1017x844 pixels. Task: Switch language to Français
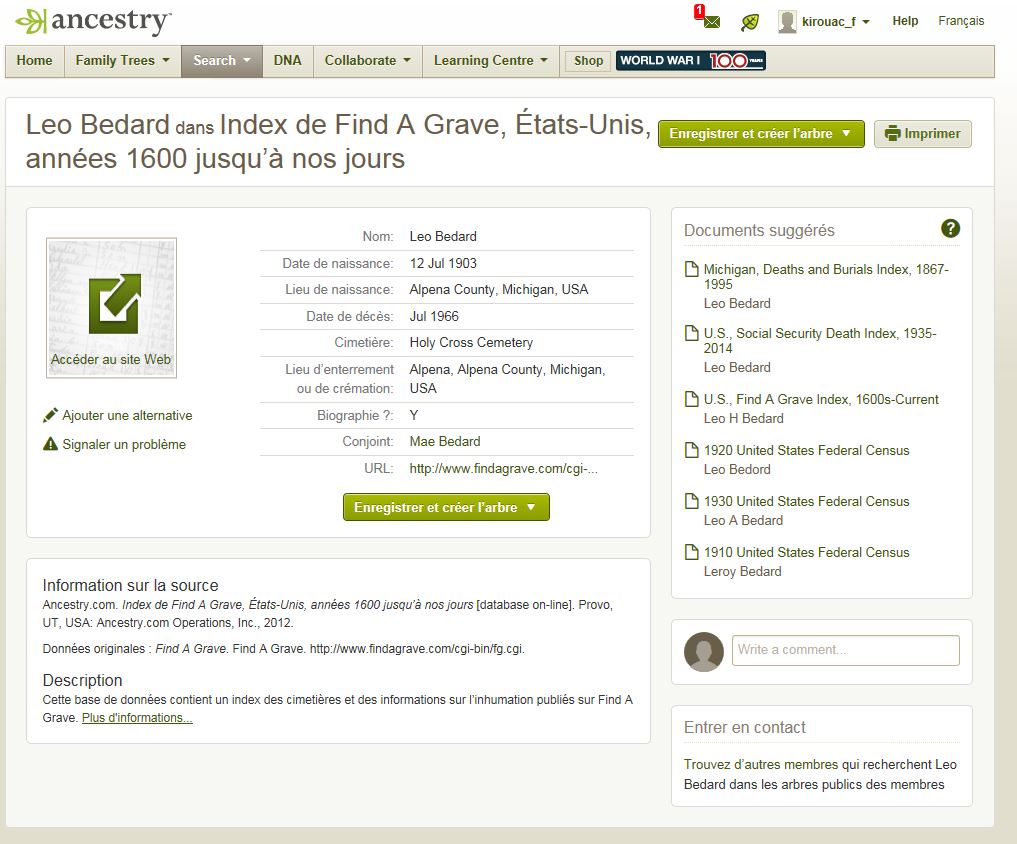coord(961,21)
